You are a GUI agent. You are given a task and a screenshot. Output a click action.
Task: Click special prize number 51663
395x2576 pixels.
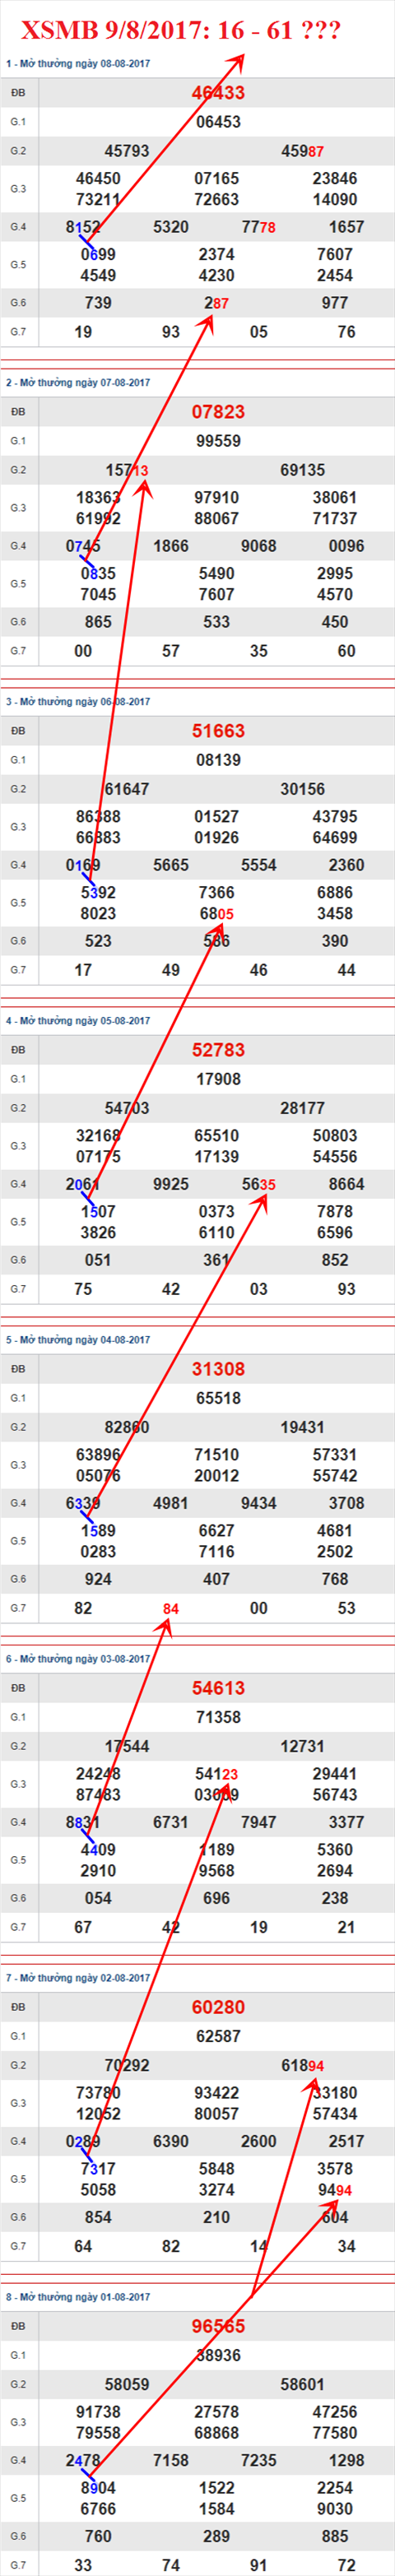218,731
